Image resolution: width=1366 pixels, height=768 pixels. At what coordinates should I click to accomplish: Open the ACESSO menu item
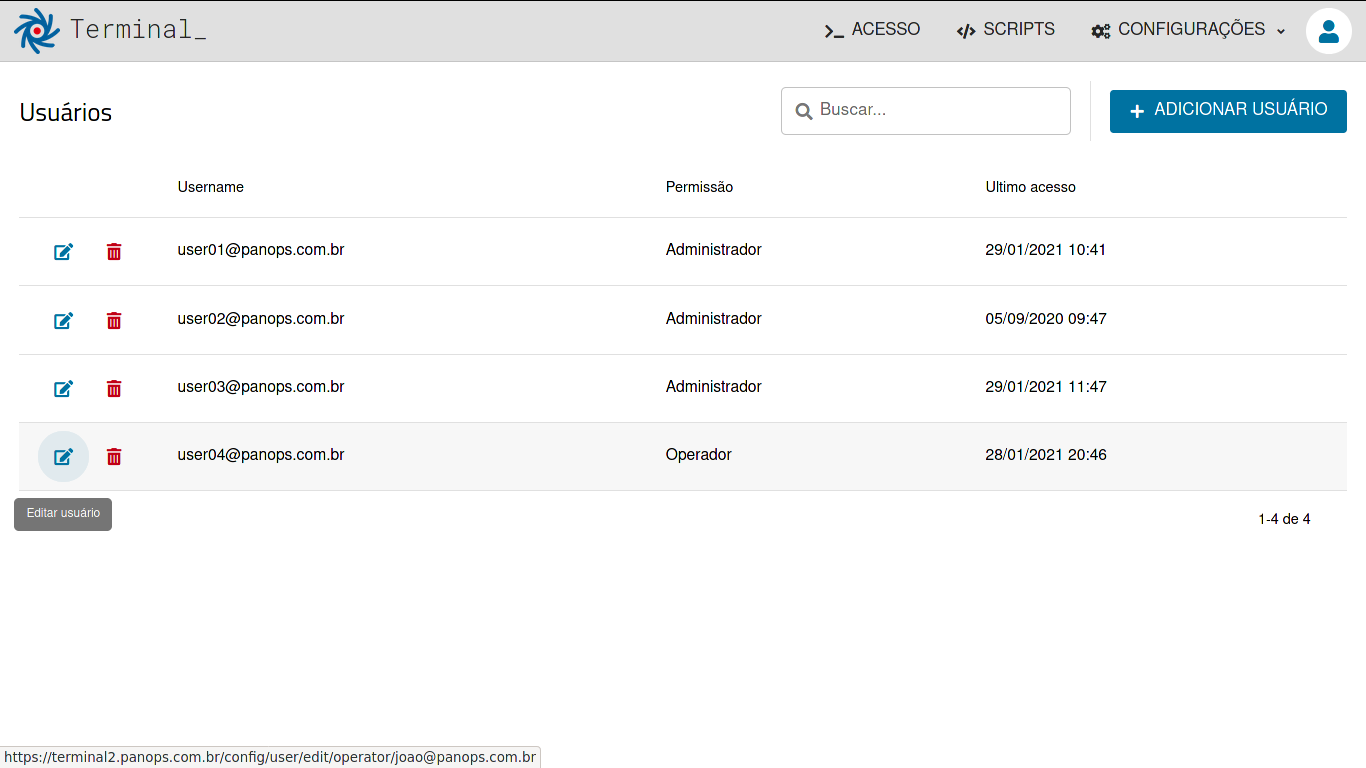[872, 30]
